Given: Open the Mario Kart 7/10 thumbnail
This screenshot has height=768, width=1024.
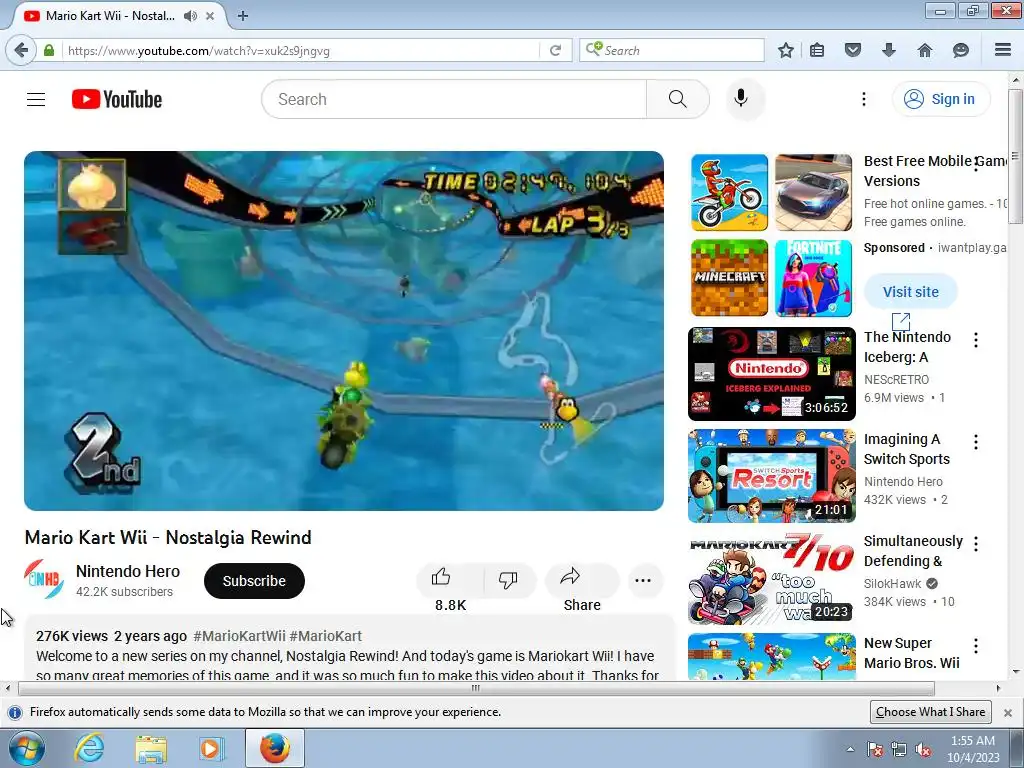Looking at the screenshot, I should [x=772, y=578].
